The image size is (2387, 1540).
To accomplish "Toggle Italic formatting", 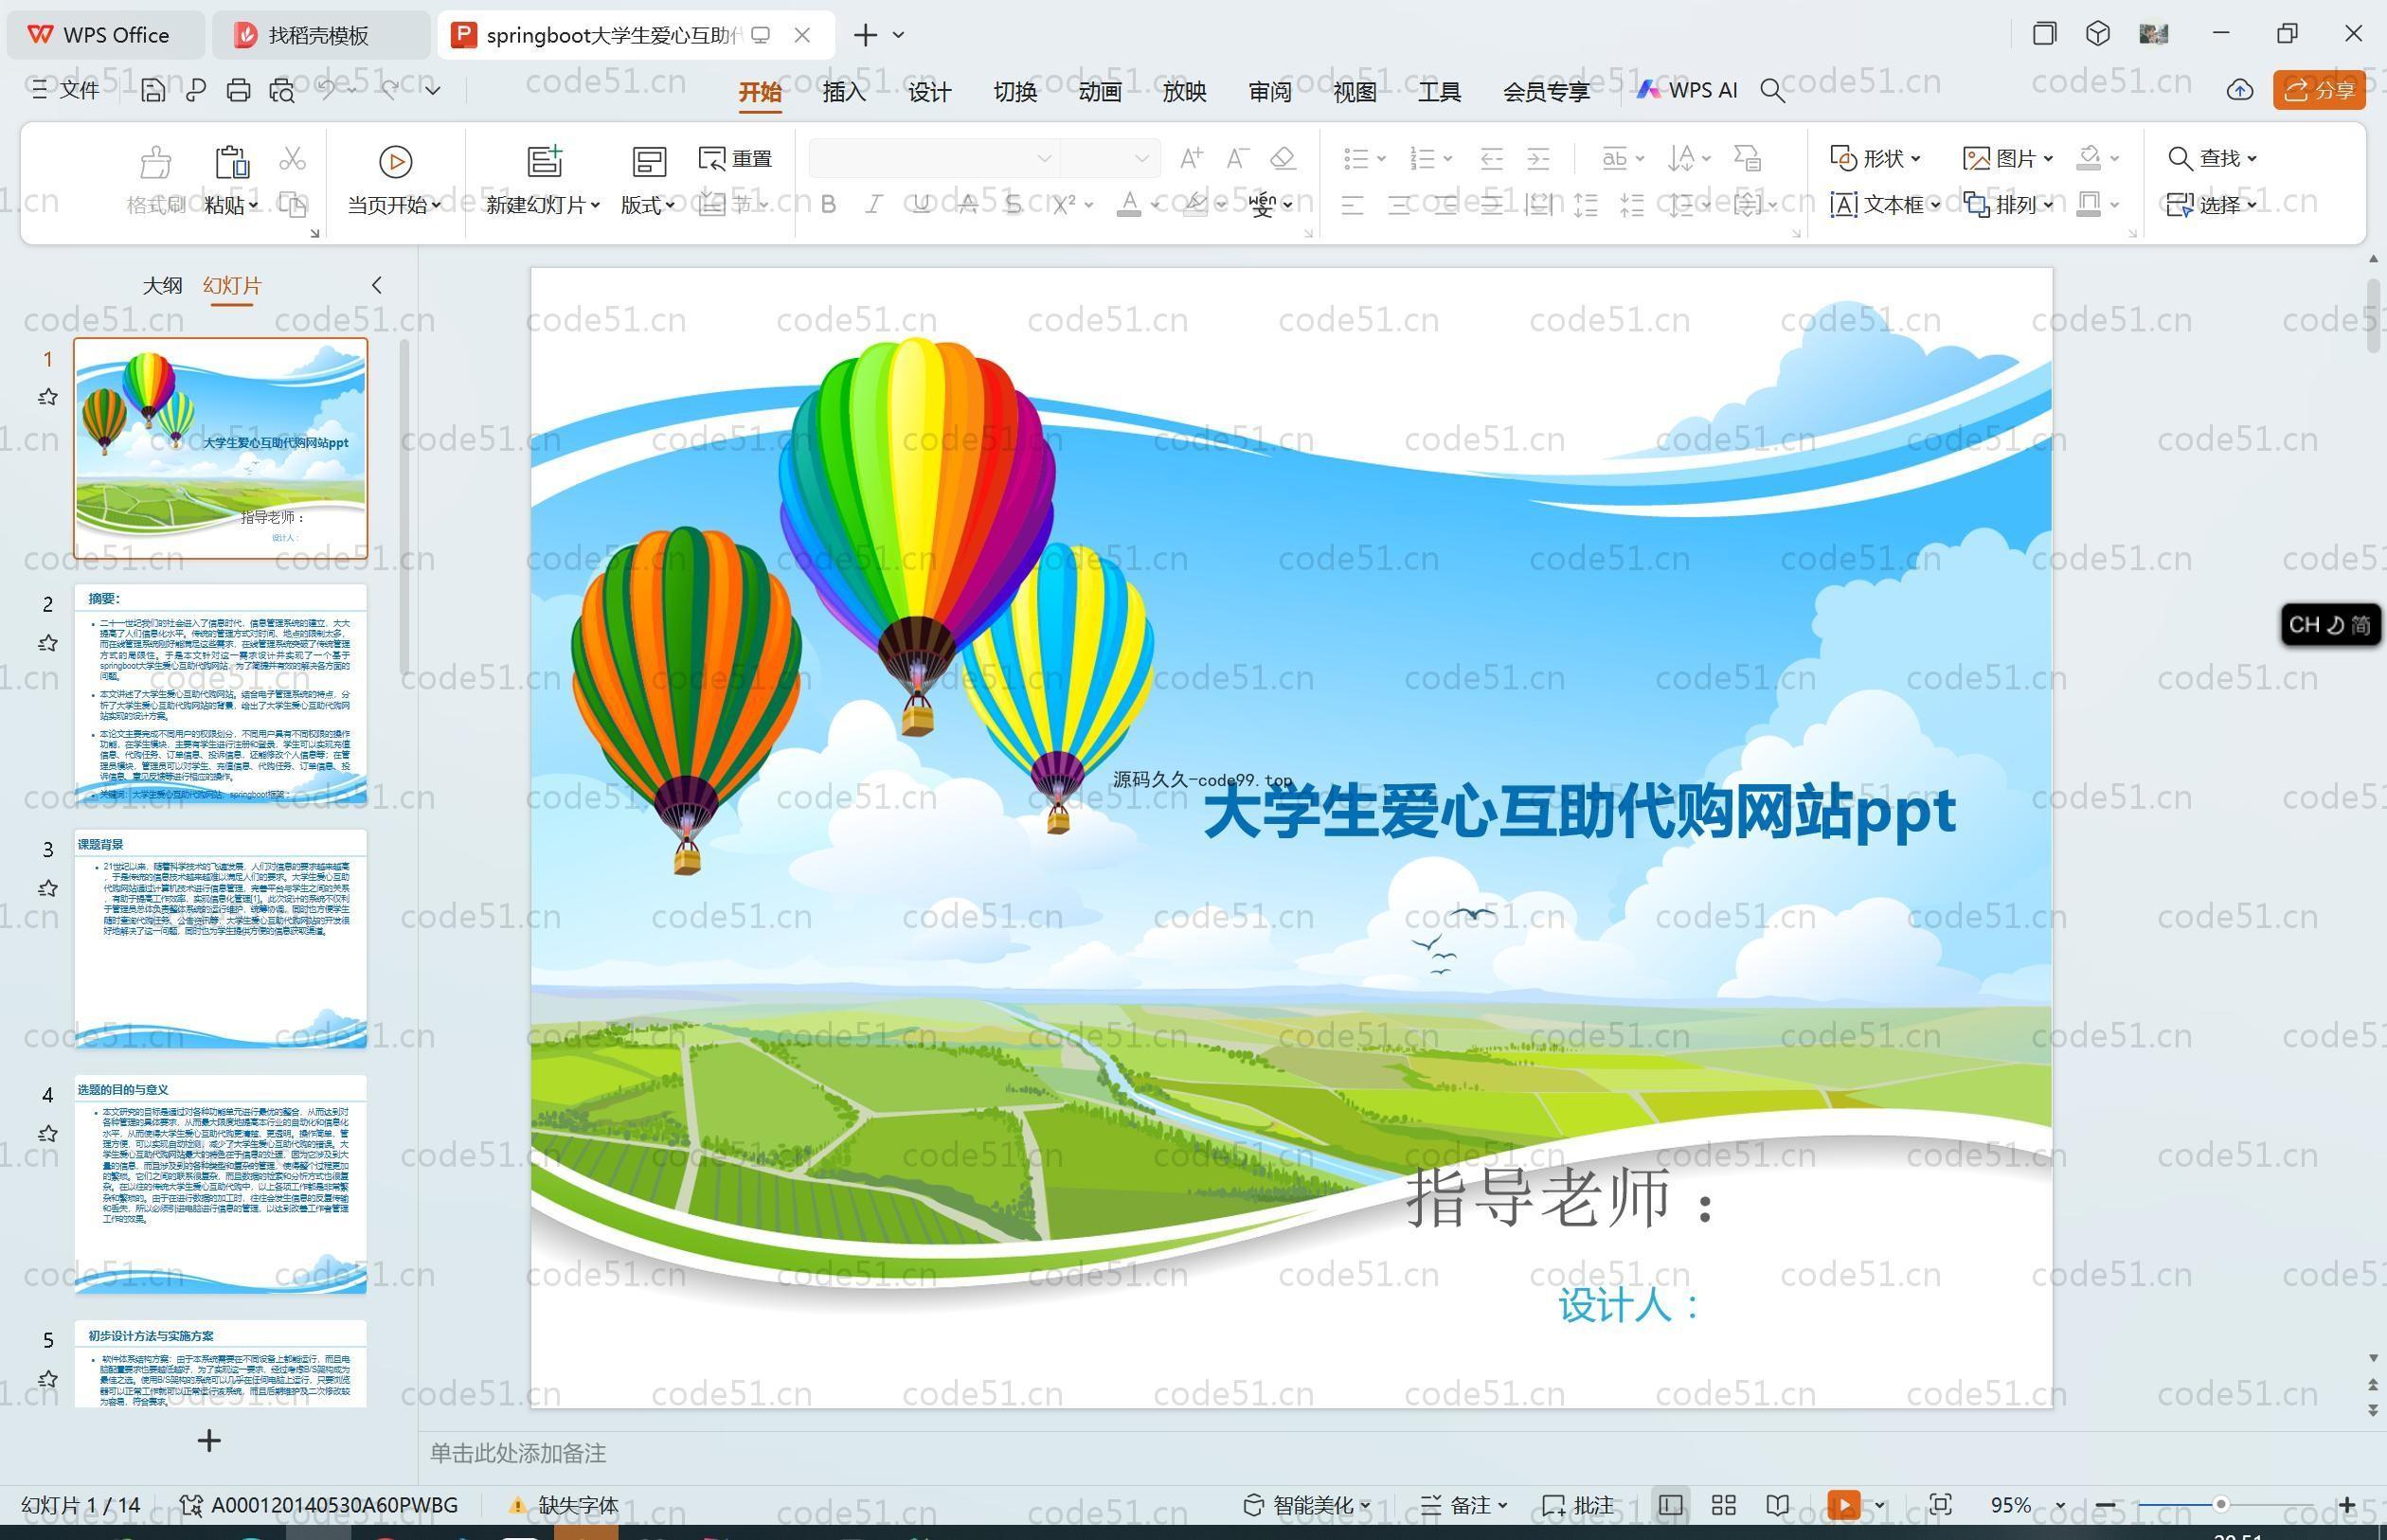I will click(874, 205).
